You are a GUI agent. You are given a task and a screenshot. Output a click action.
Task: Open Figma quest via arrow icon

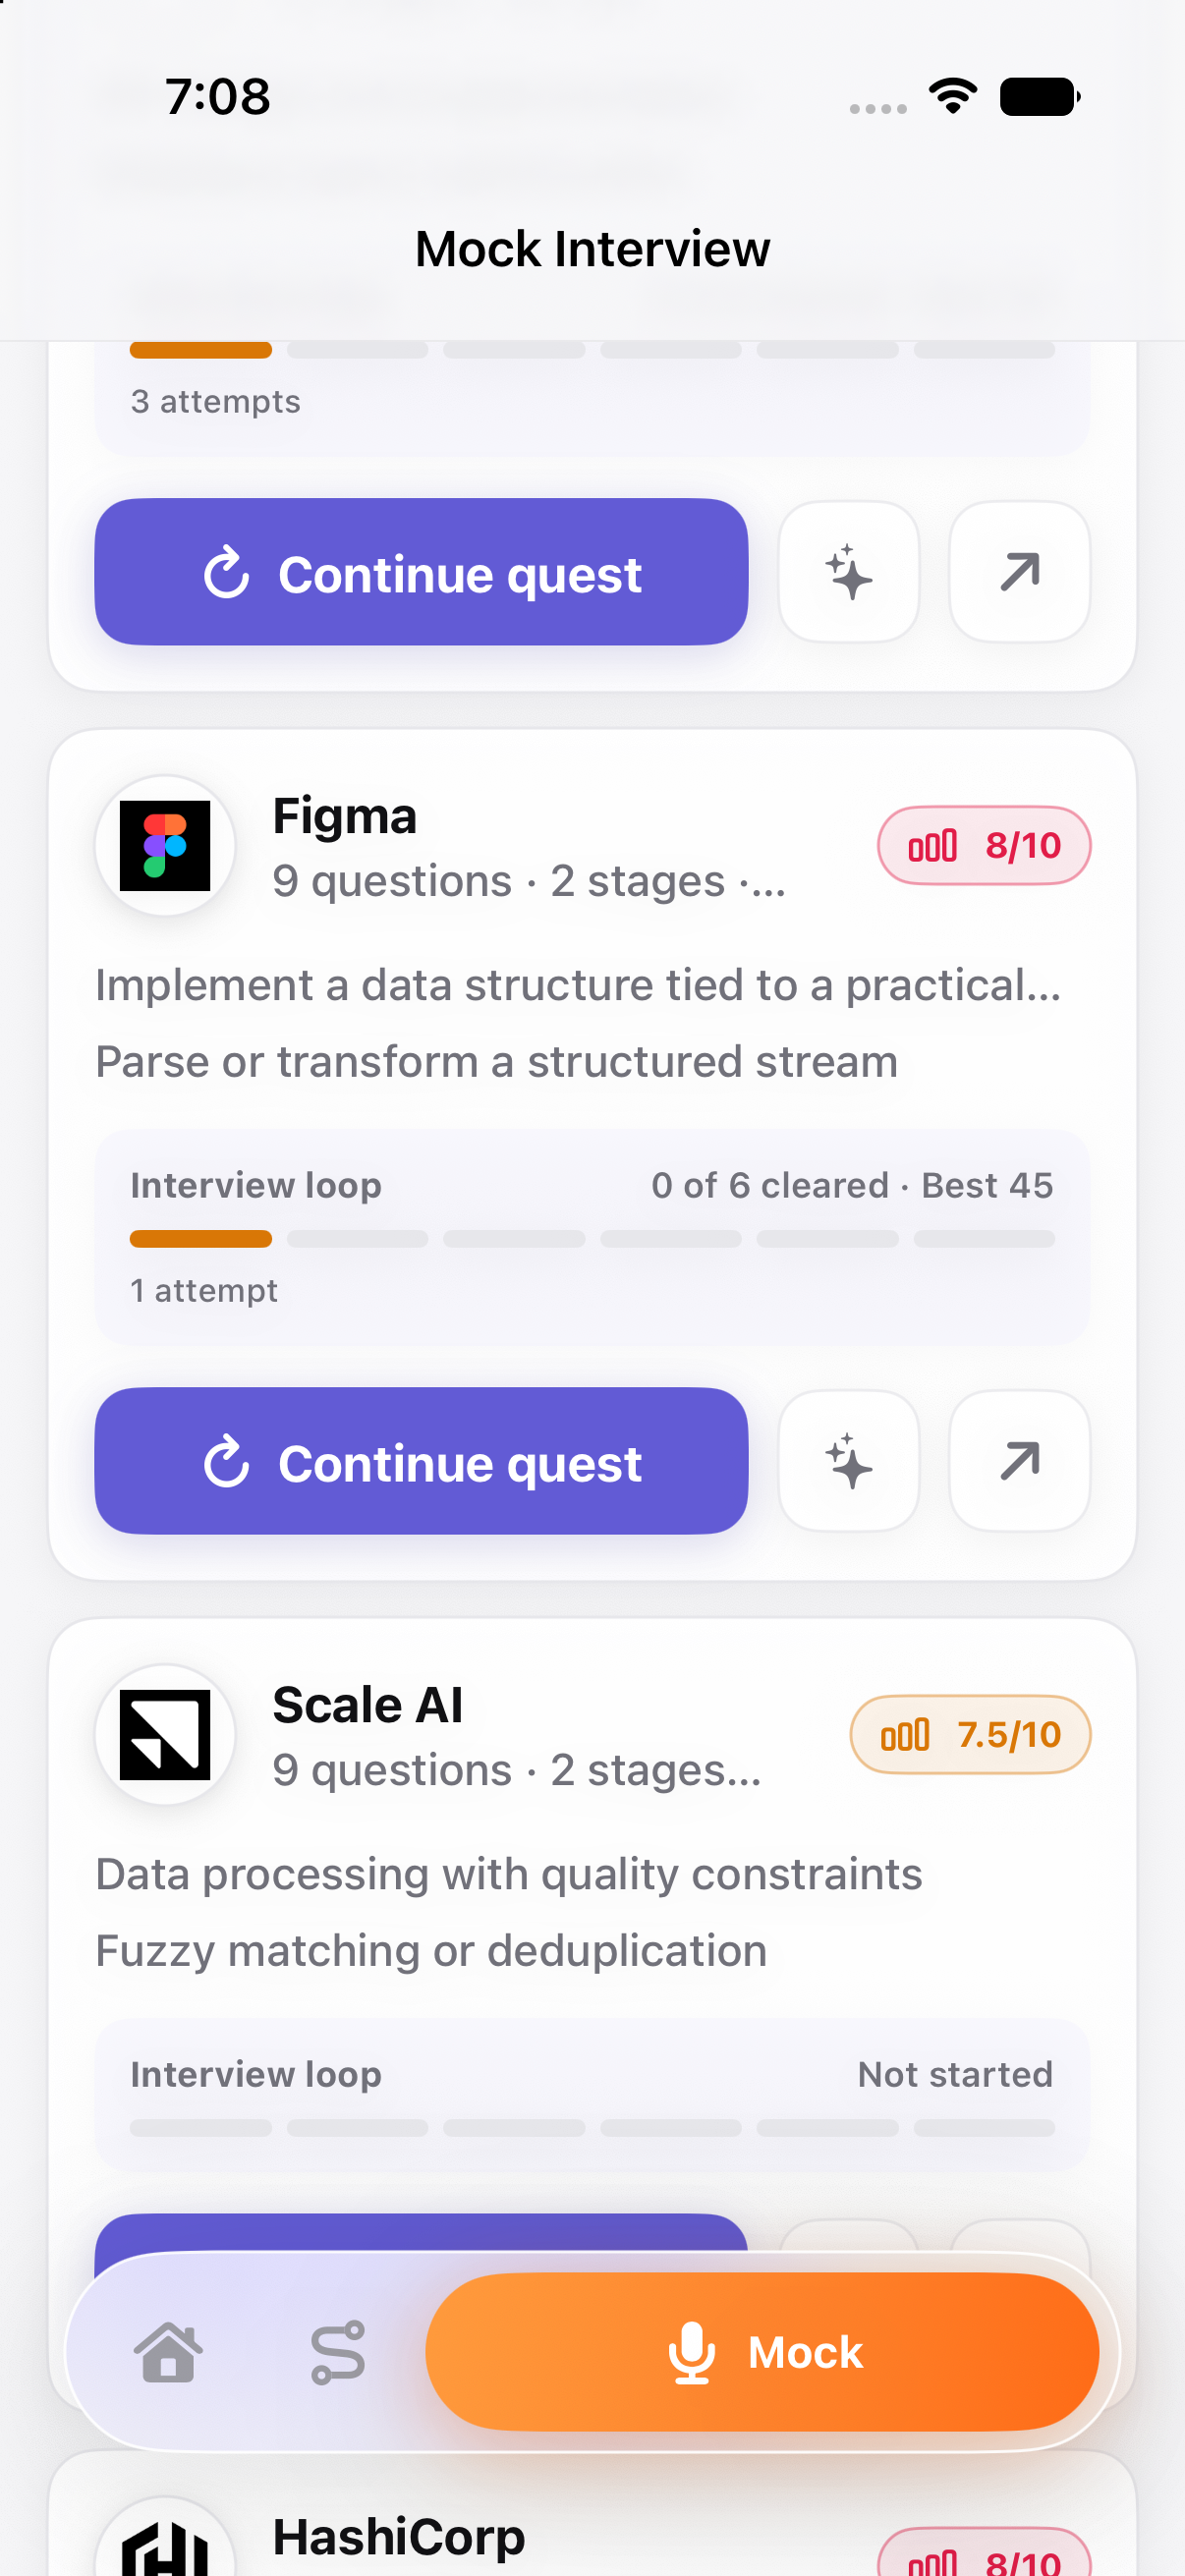[1019, 1461]
